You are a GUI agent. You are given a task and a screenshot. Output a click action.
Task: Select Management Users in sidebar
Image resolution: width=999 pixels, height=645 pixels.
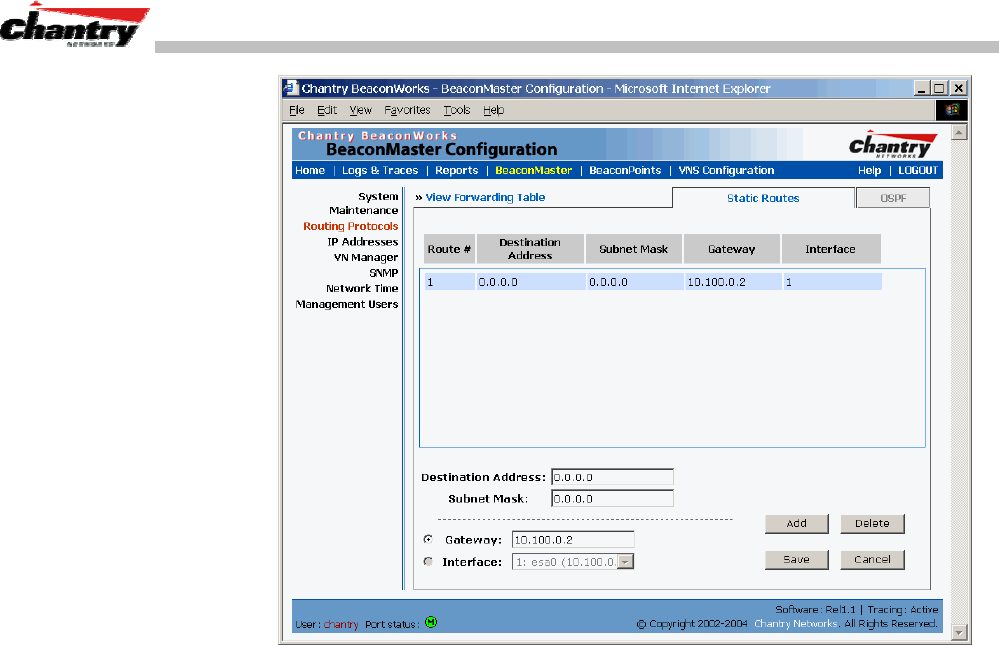347,304
